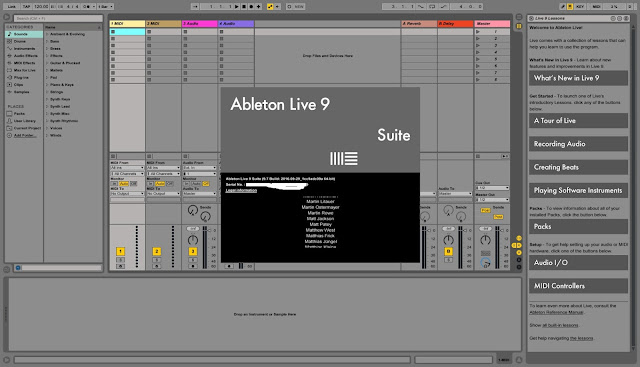The height and width of the screenshot is (367, 640).
Task: Select Sounds category in browser
Action: (24, 34)
